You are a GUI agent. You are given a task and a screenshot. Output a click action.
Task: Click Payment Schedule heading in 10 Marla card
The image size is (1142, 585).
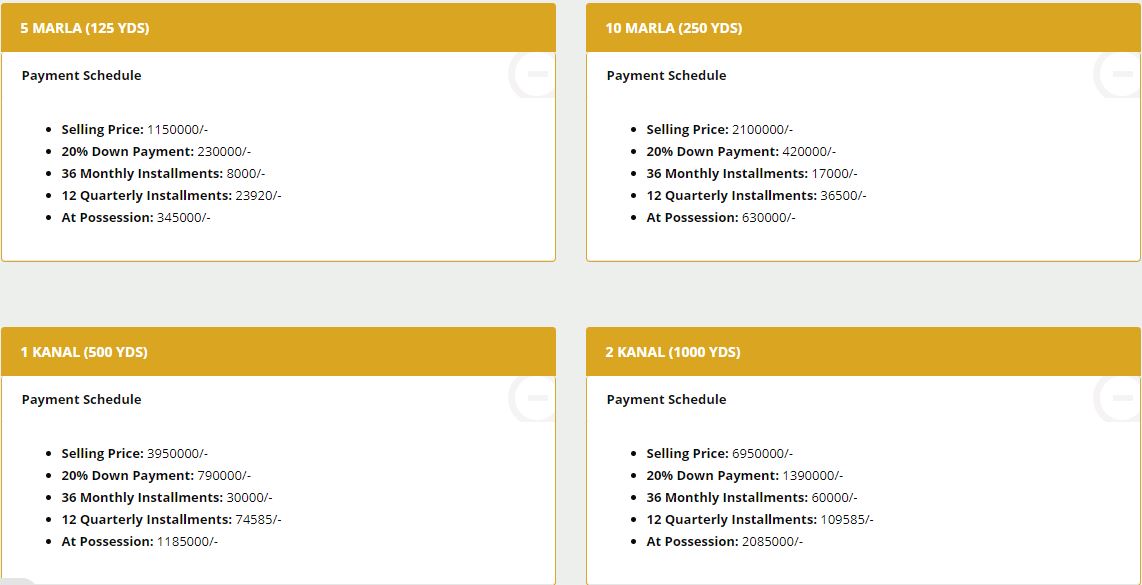coord(667,76)
